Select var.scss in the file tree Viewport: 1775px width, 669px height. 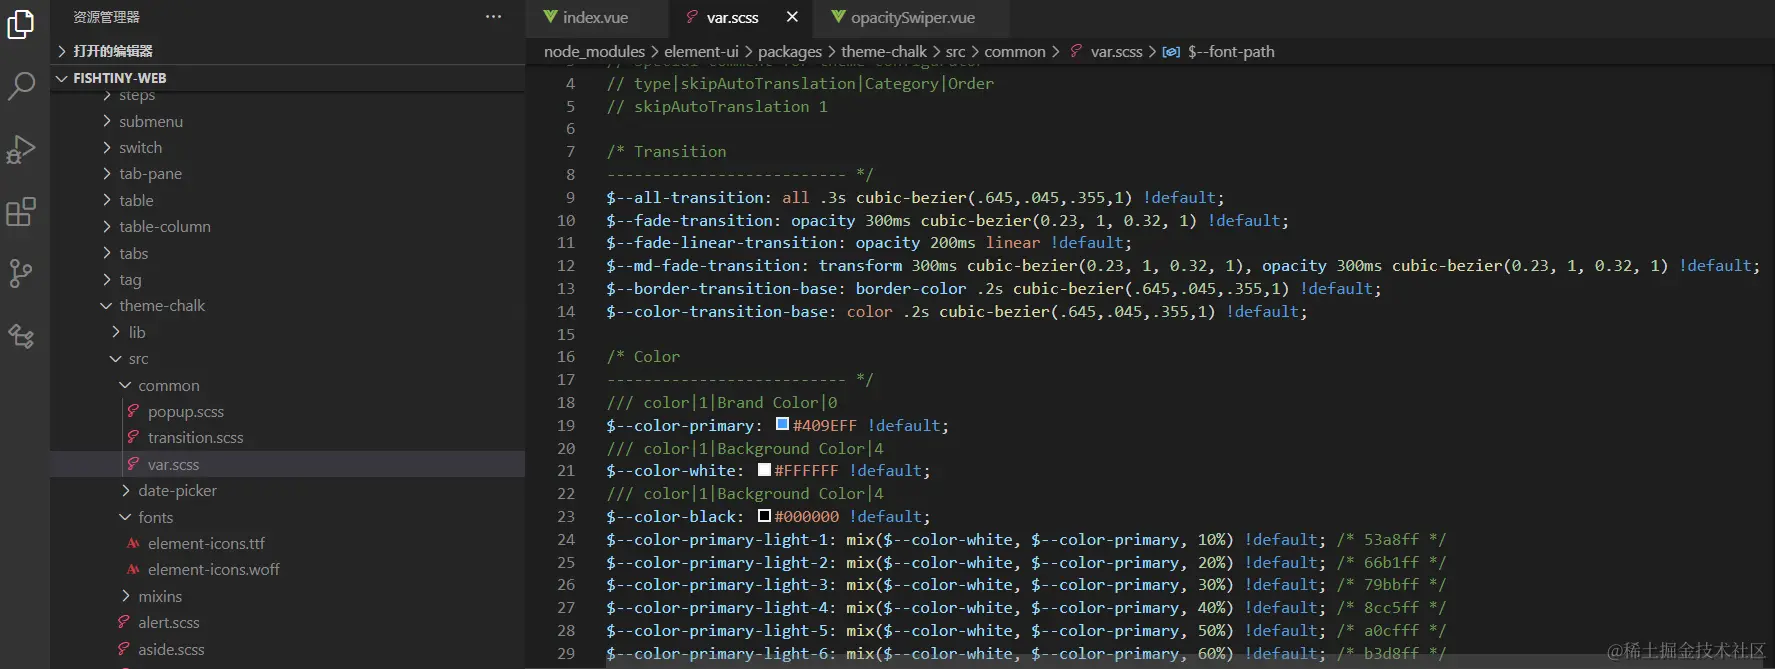(x=287, y=464)
